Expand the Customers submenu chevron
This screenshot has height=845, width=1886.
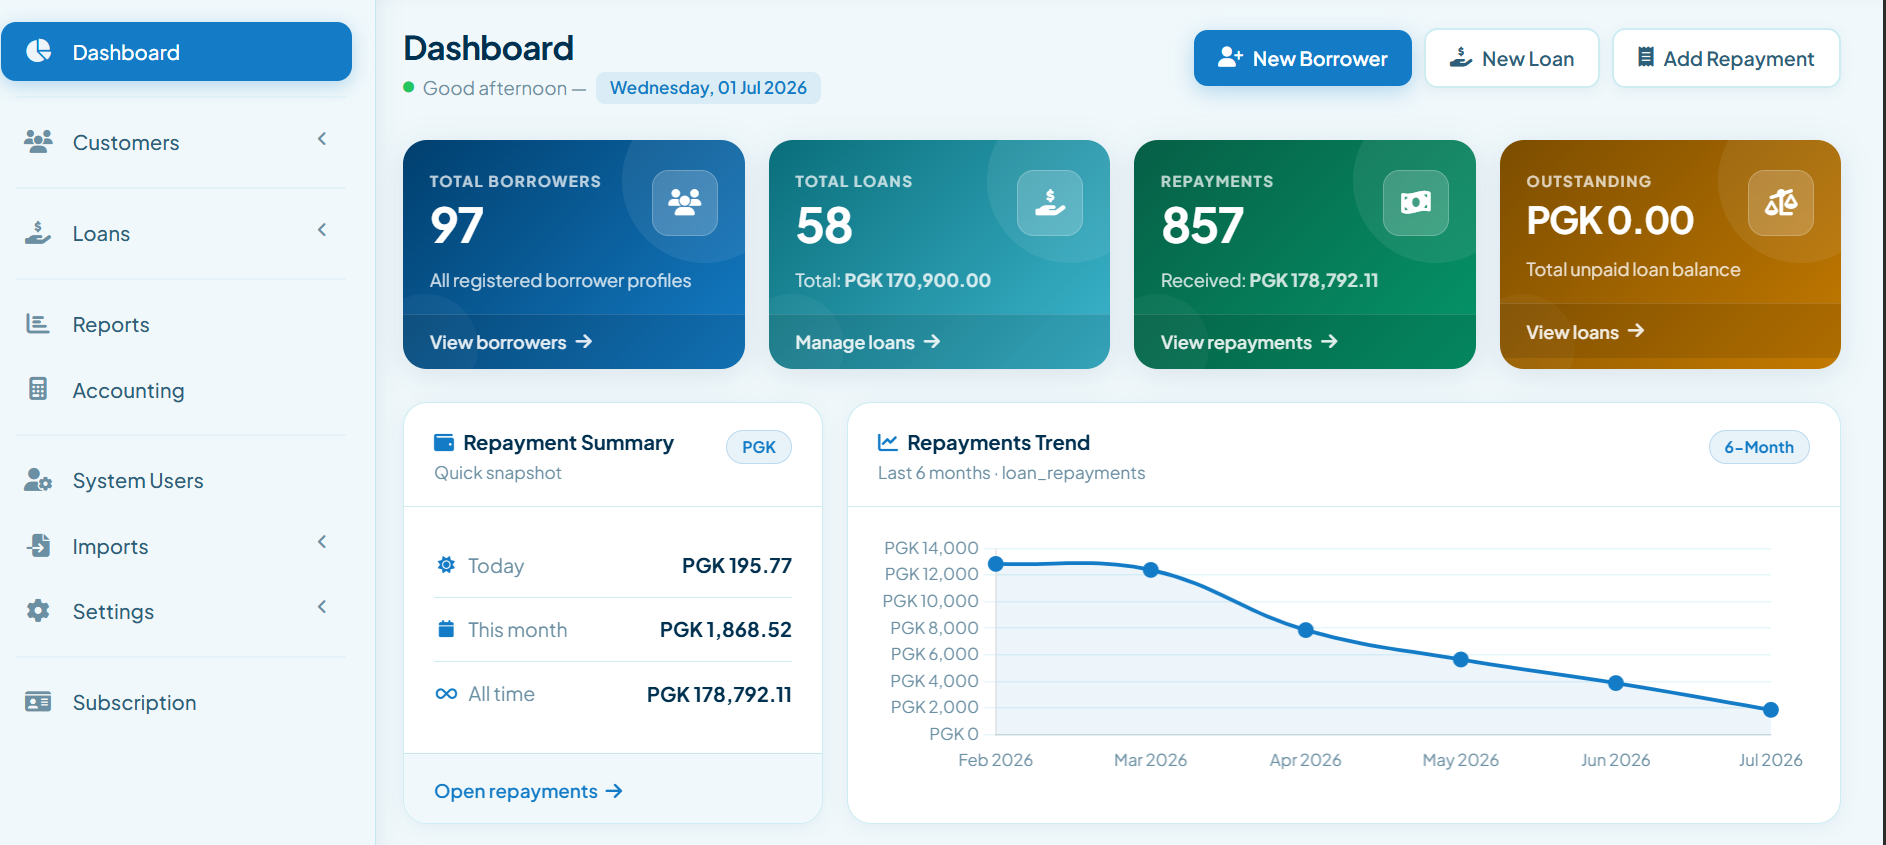[322, 139]
